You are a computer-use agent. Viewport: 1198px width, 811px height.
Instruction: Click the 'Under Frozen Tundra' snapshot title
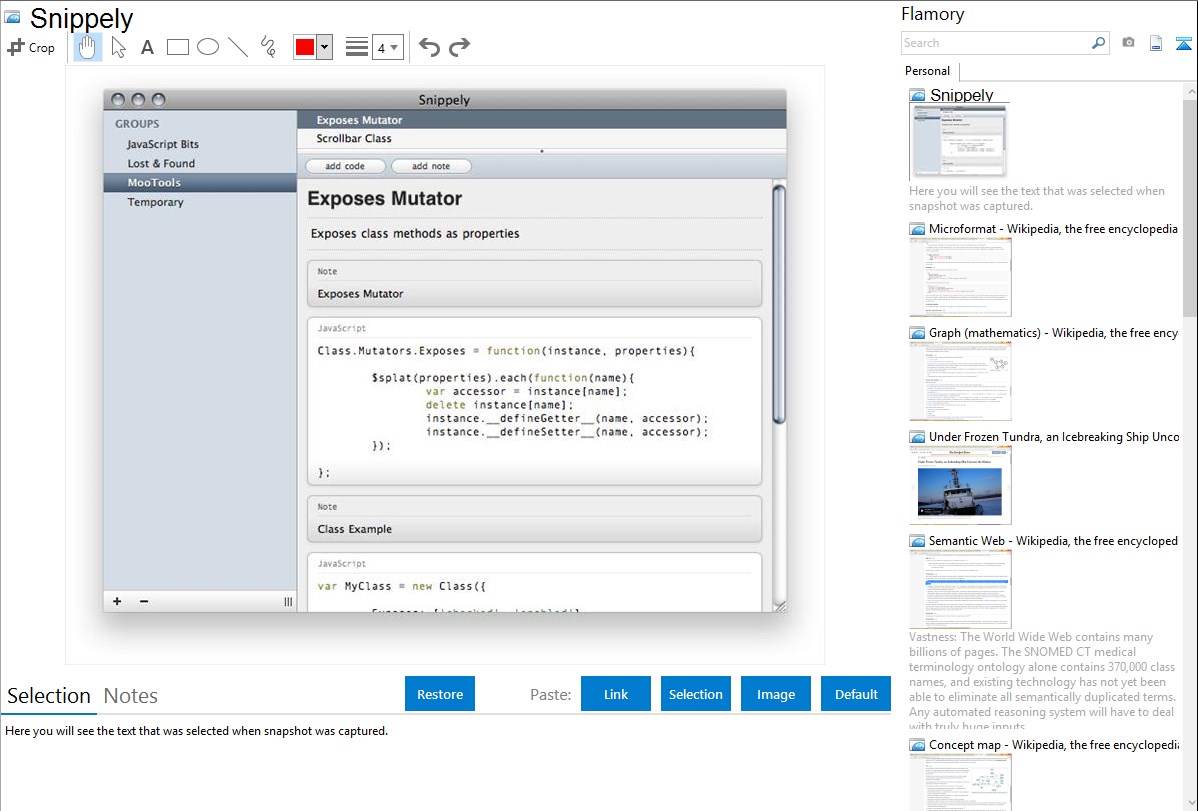pos(1054,436)
